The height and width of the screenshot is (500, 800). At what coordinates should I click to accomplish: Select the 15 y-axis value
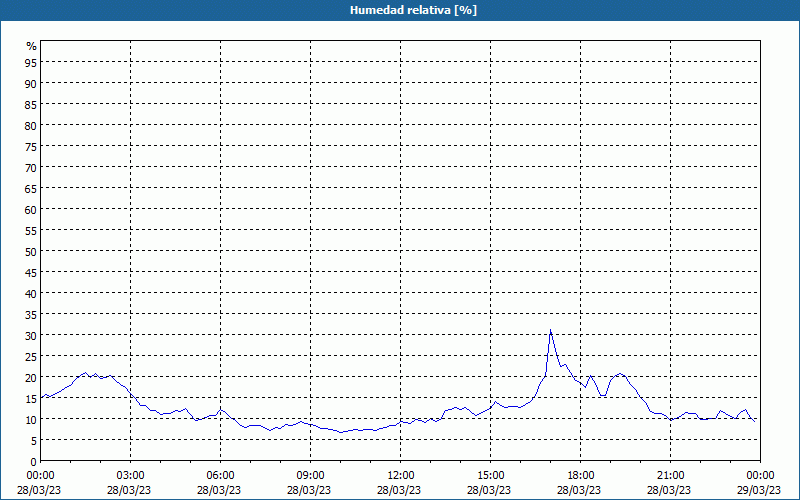31,399
